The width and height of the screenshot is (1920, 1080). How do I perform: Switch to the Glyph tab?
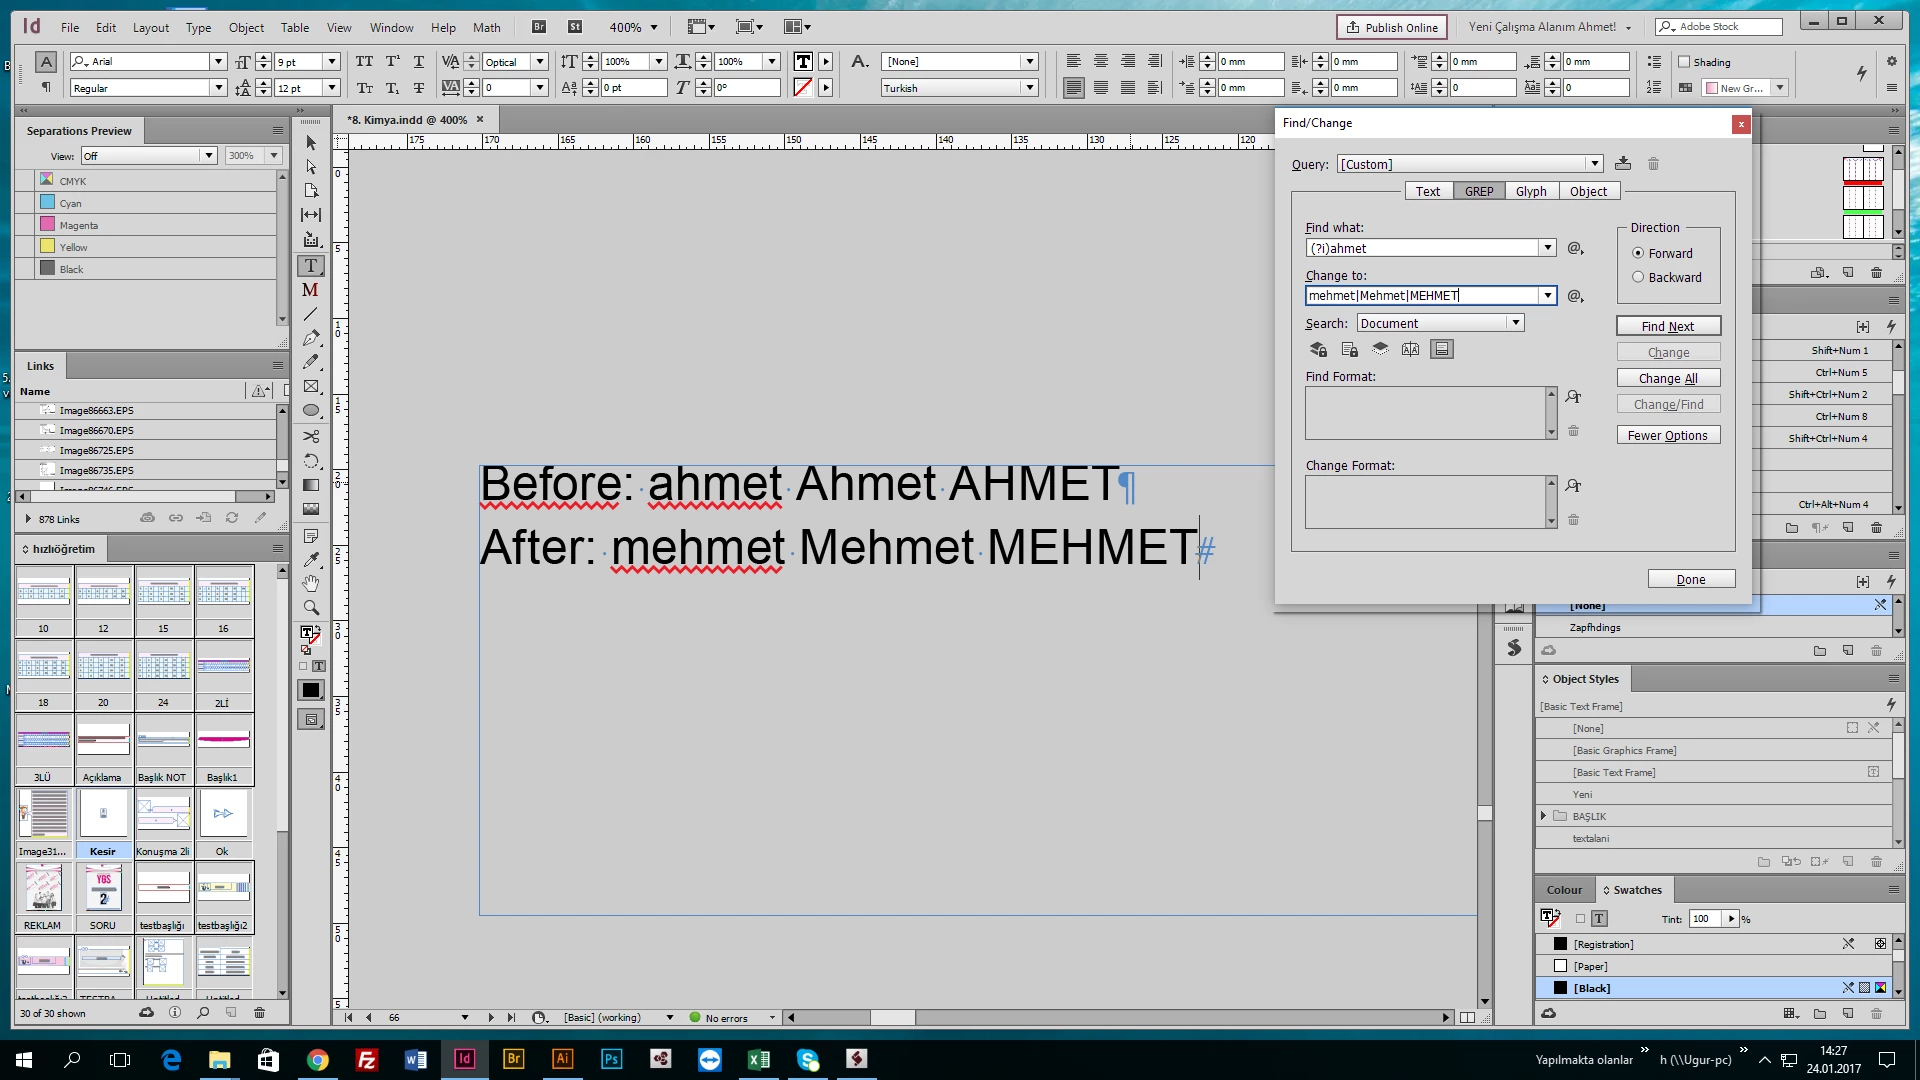tap(1530, 191)
